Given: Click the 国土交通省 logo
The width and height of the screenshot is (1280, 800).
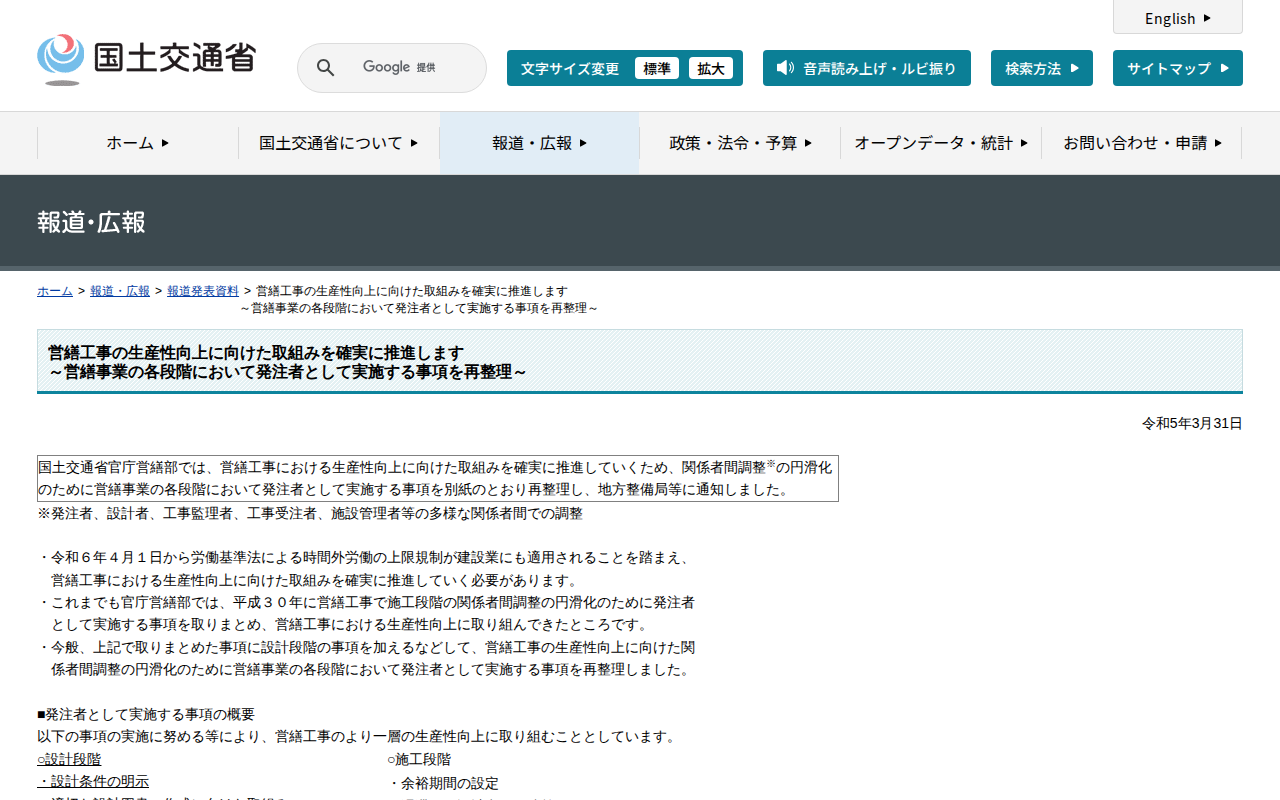Looking at the screenshot, I should coord(146,60).
